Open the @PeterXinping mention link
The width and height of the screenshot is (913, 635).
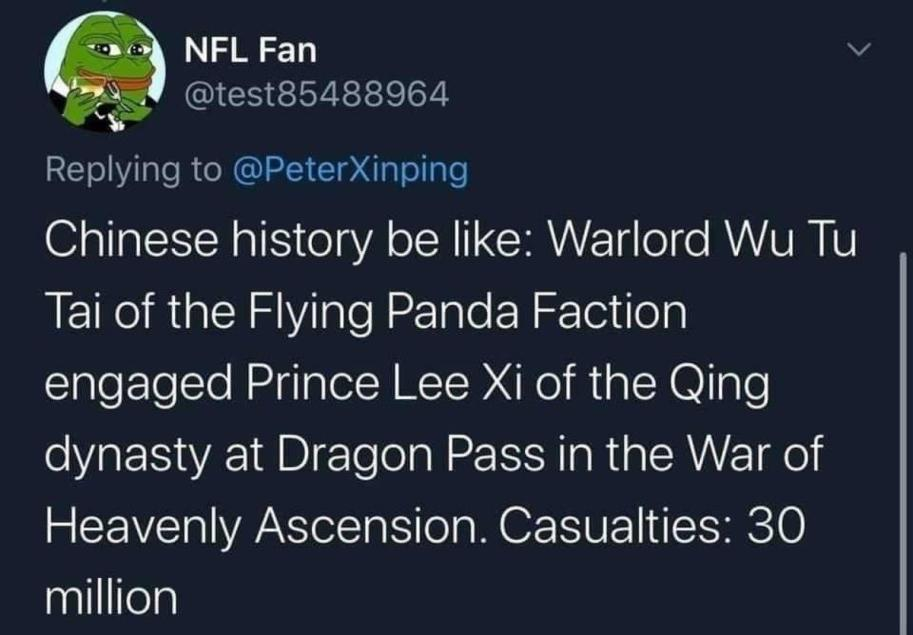click(350, 169)
